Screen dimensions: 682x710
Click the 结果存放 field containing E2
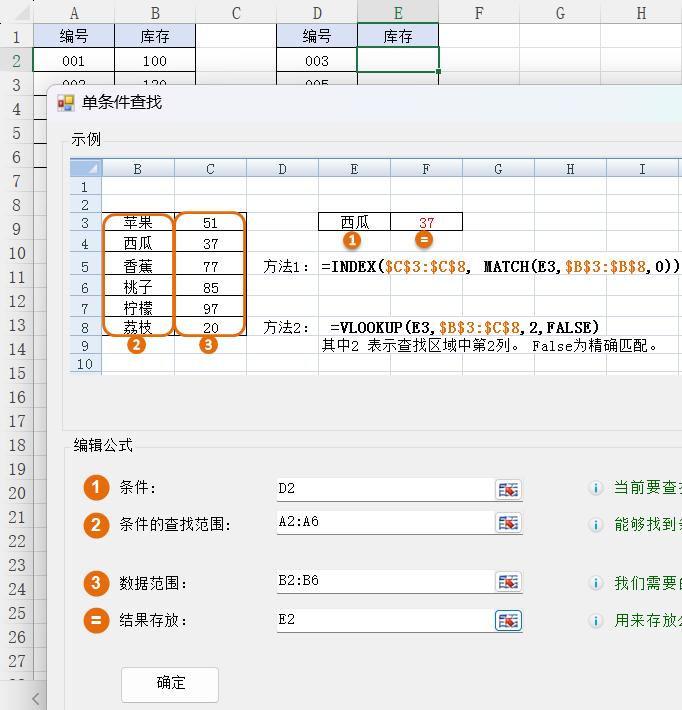click(385, 620)
